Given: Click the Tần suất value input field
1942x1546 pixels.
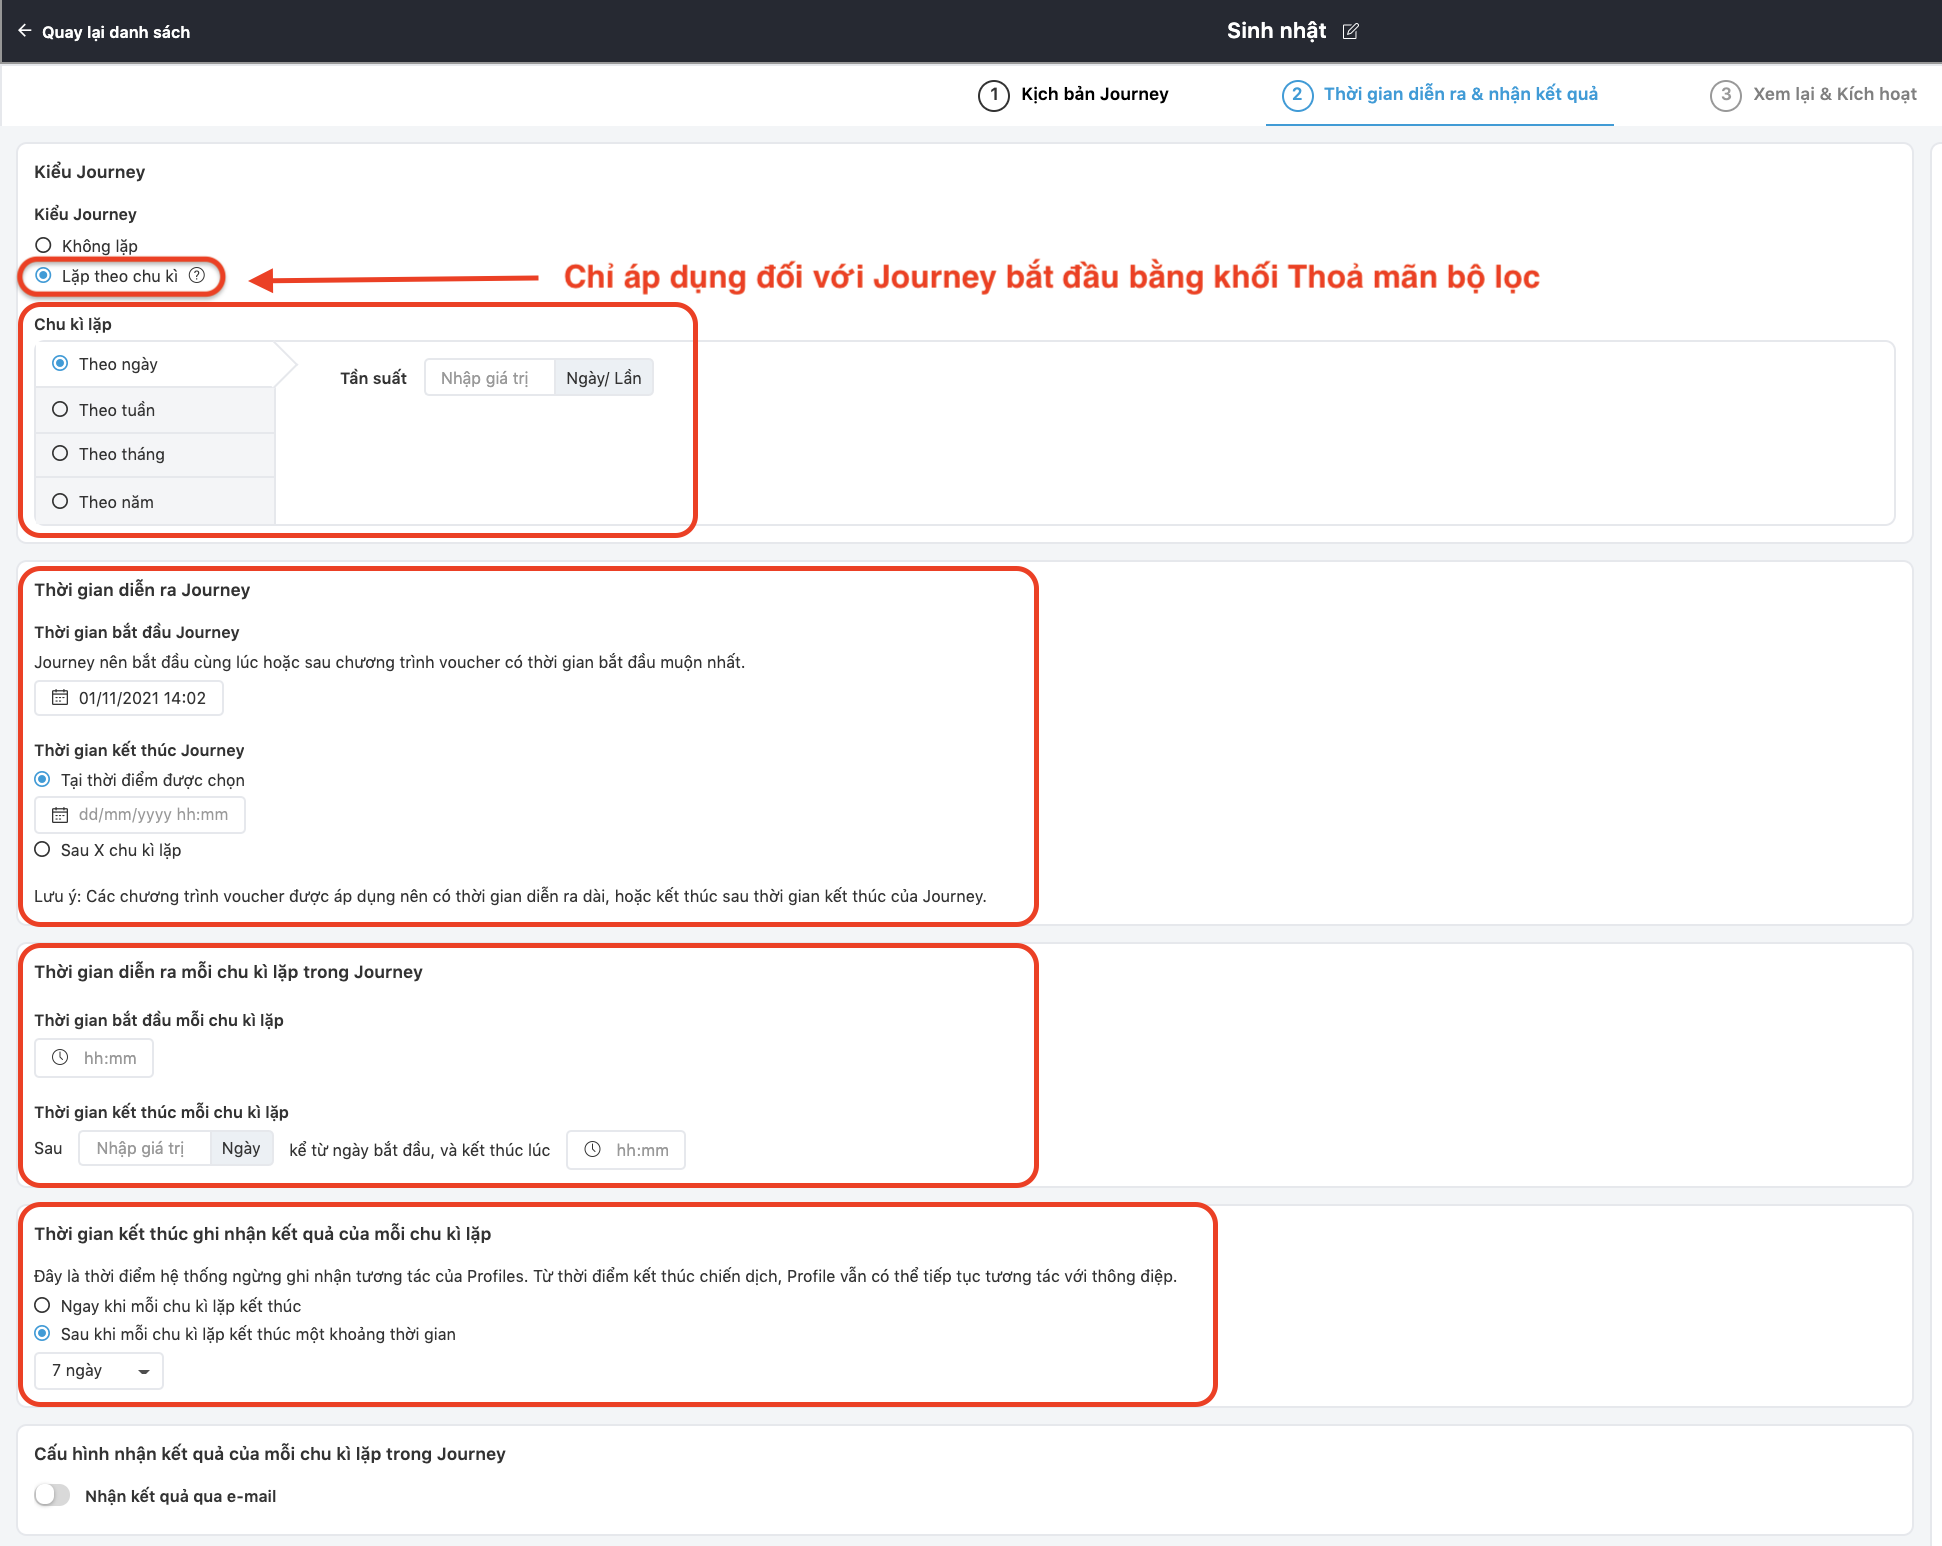Looking at the screenshot, I should pyautogui.click(x=488, y=378).
